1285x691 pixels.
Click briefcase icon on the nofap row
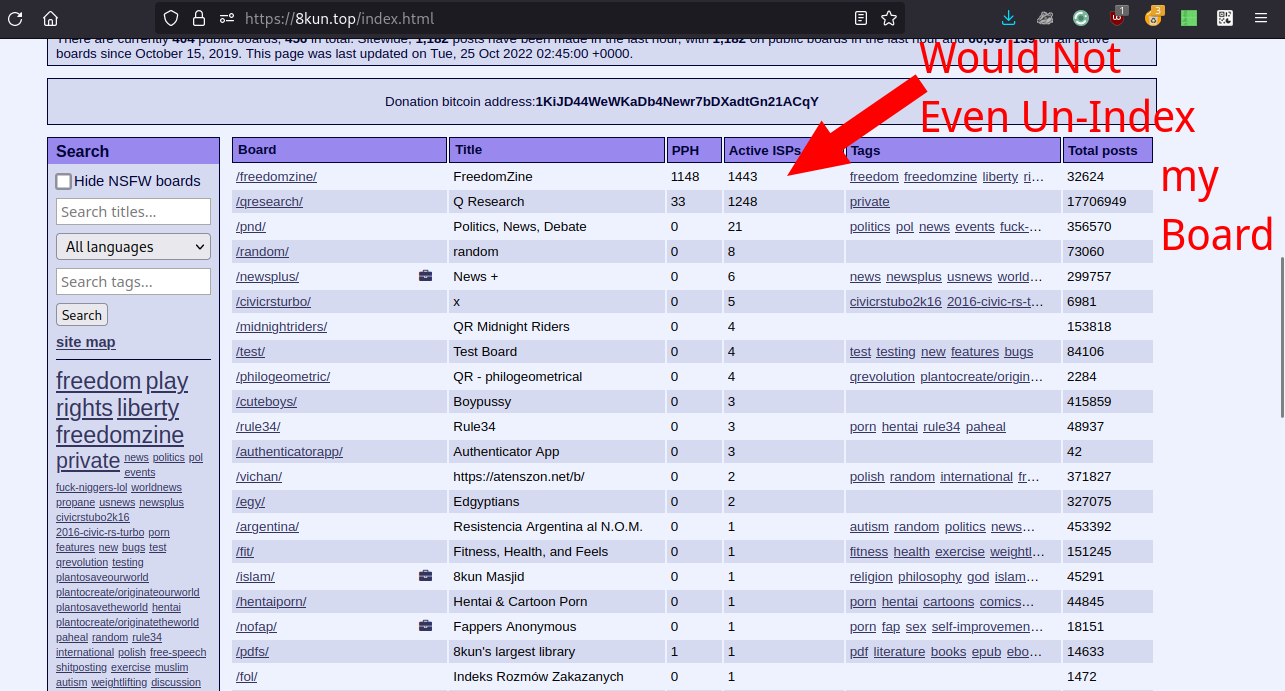[x=426, y=626]
